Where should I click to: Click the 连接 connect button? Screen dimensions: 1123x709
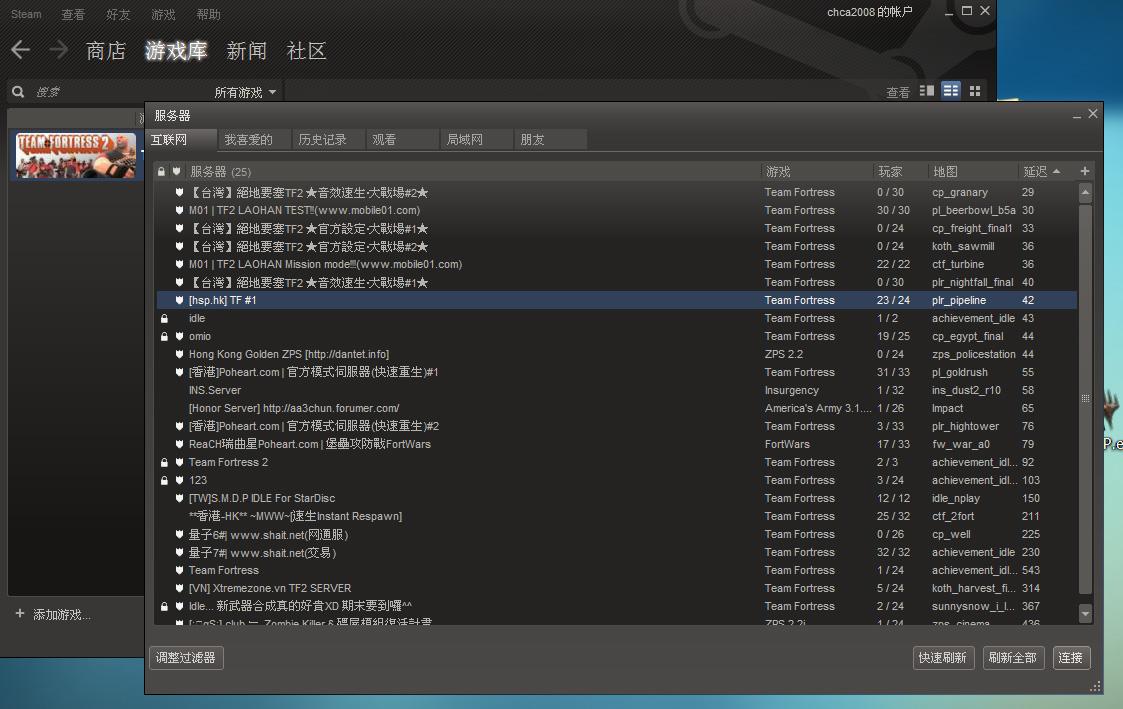(x=1071, y=657)
